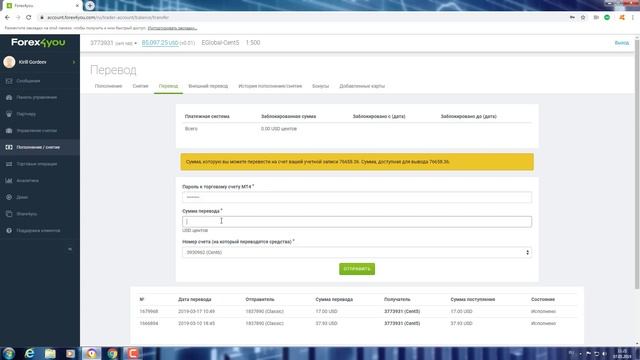Open the История пополнения/снятия tab

270,86
